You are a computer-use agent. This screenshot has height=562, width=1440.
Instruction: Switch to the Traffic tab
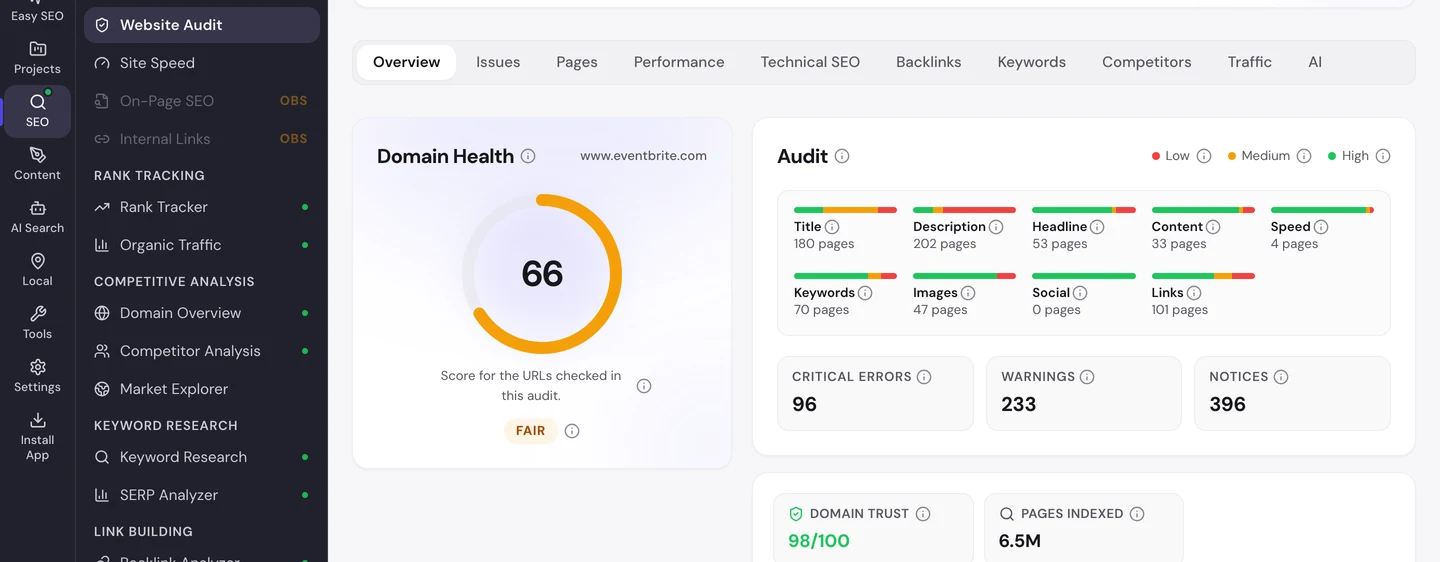tap(1250, 62)
